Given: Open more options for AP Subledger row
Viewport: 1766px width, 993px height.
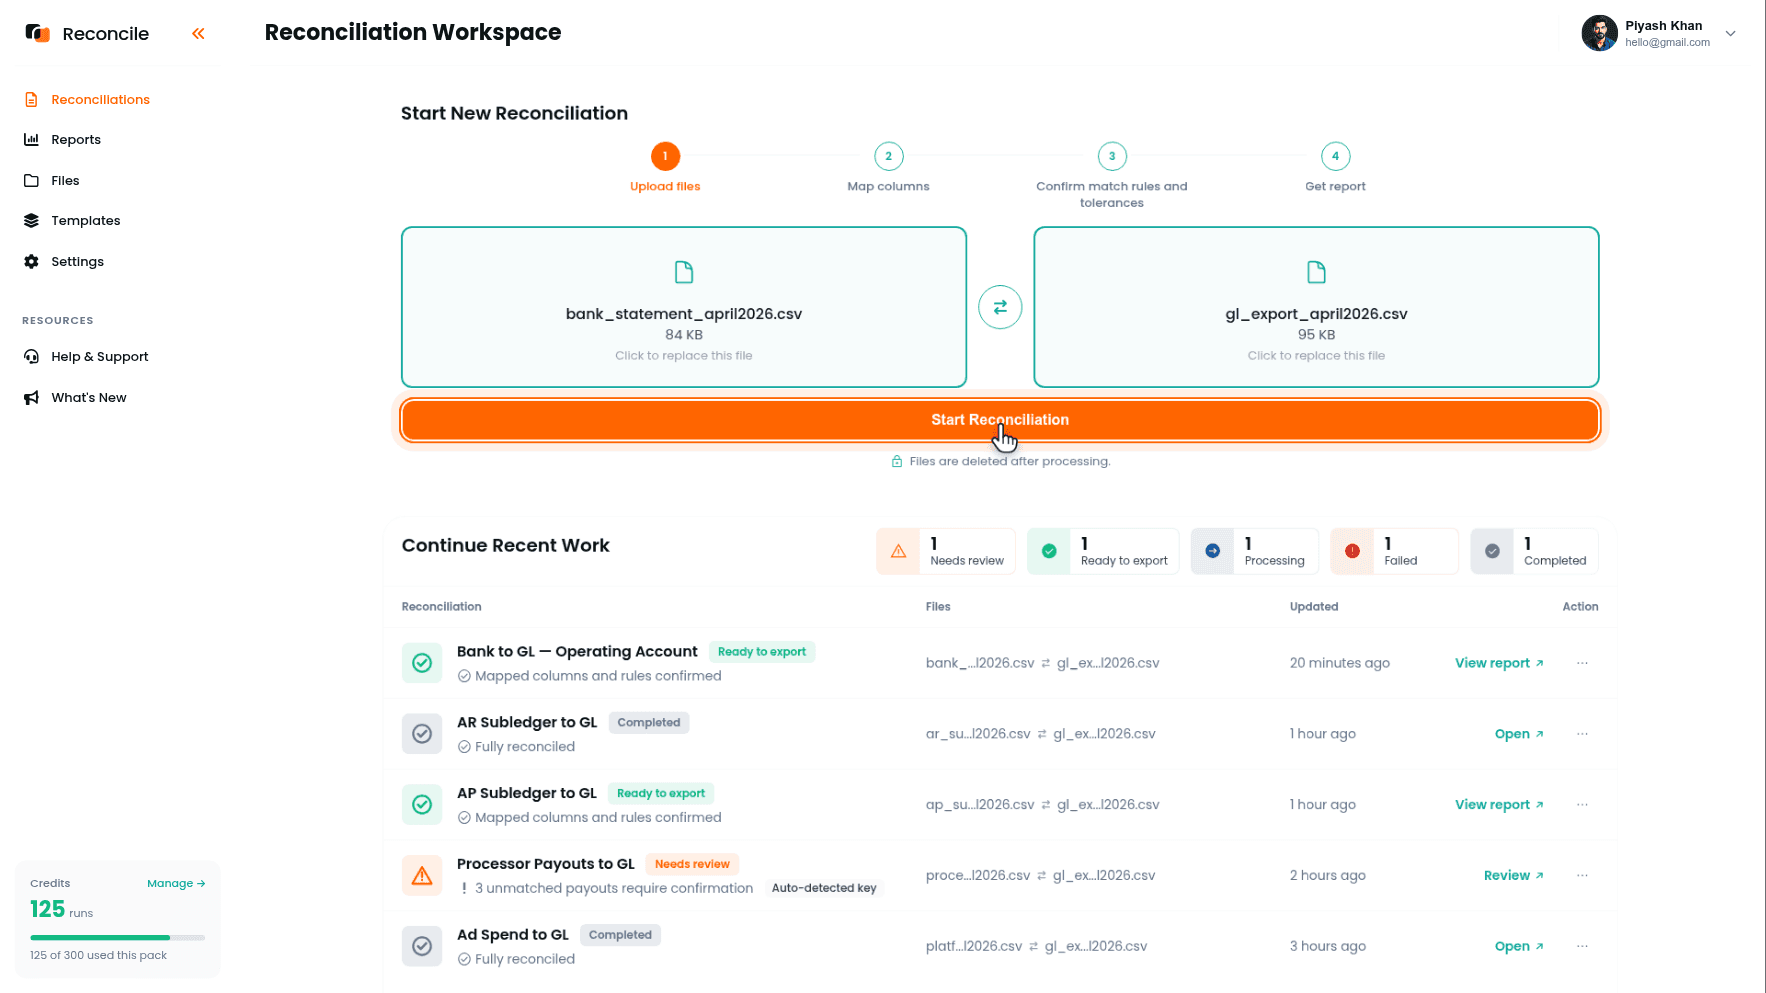Looking at the screenshot, I should click(1582, 804).
